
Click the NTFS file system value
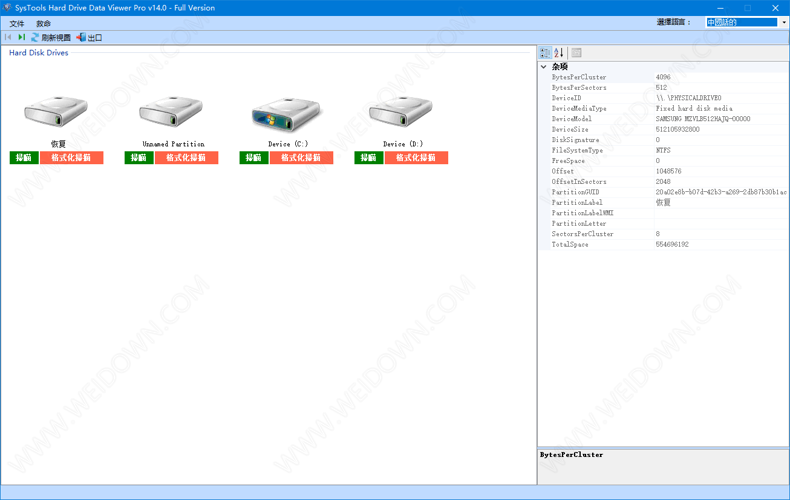(x=663, y=150)
